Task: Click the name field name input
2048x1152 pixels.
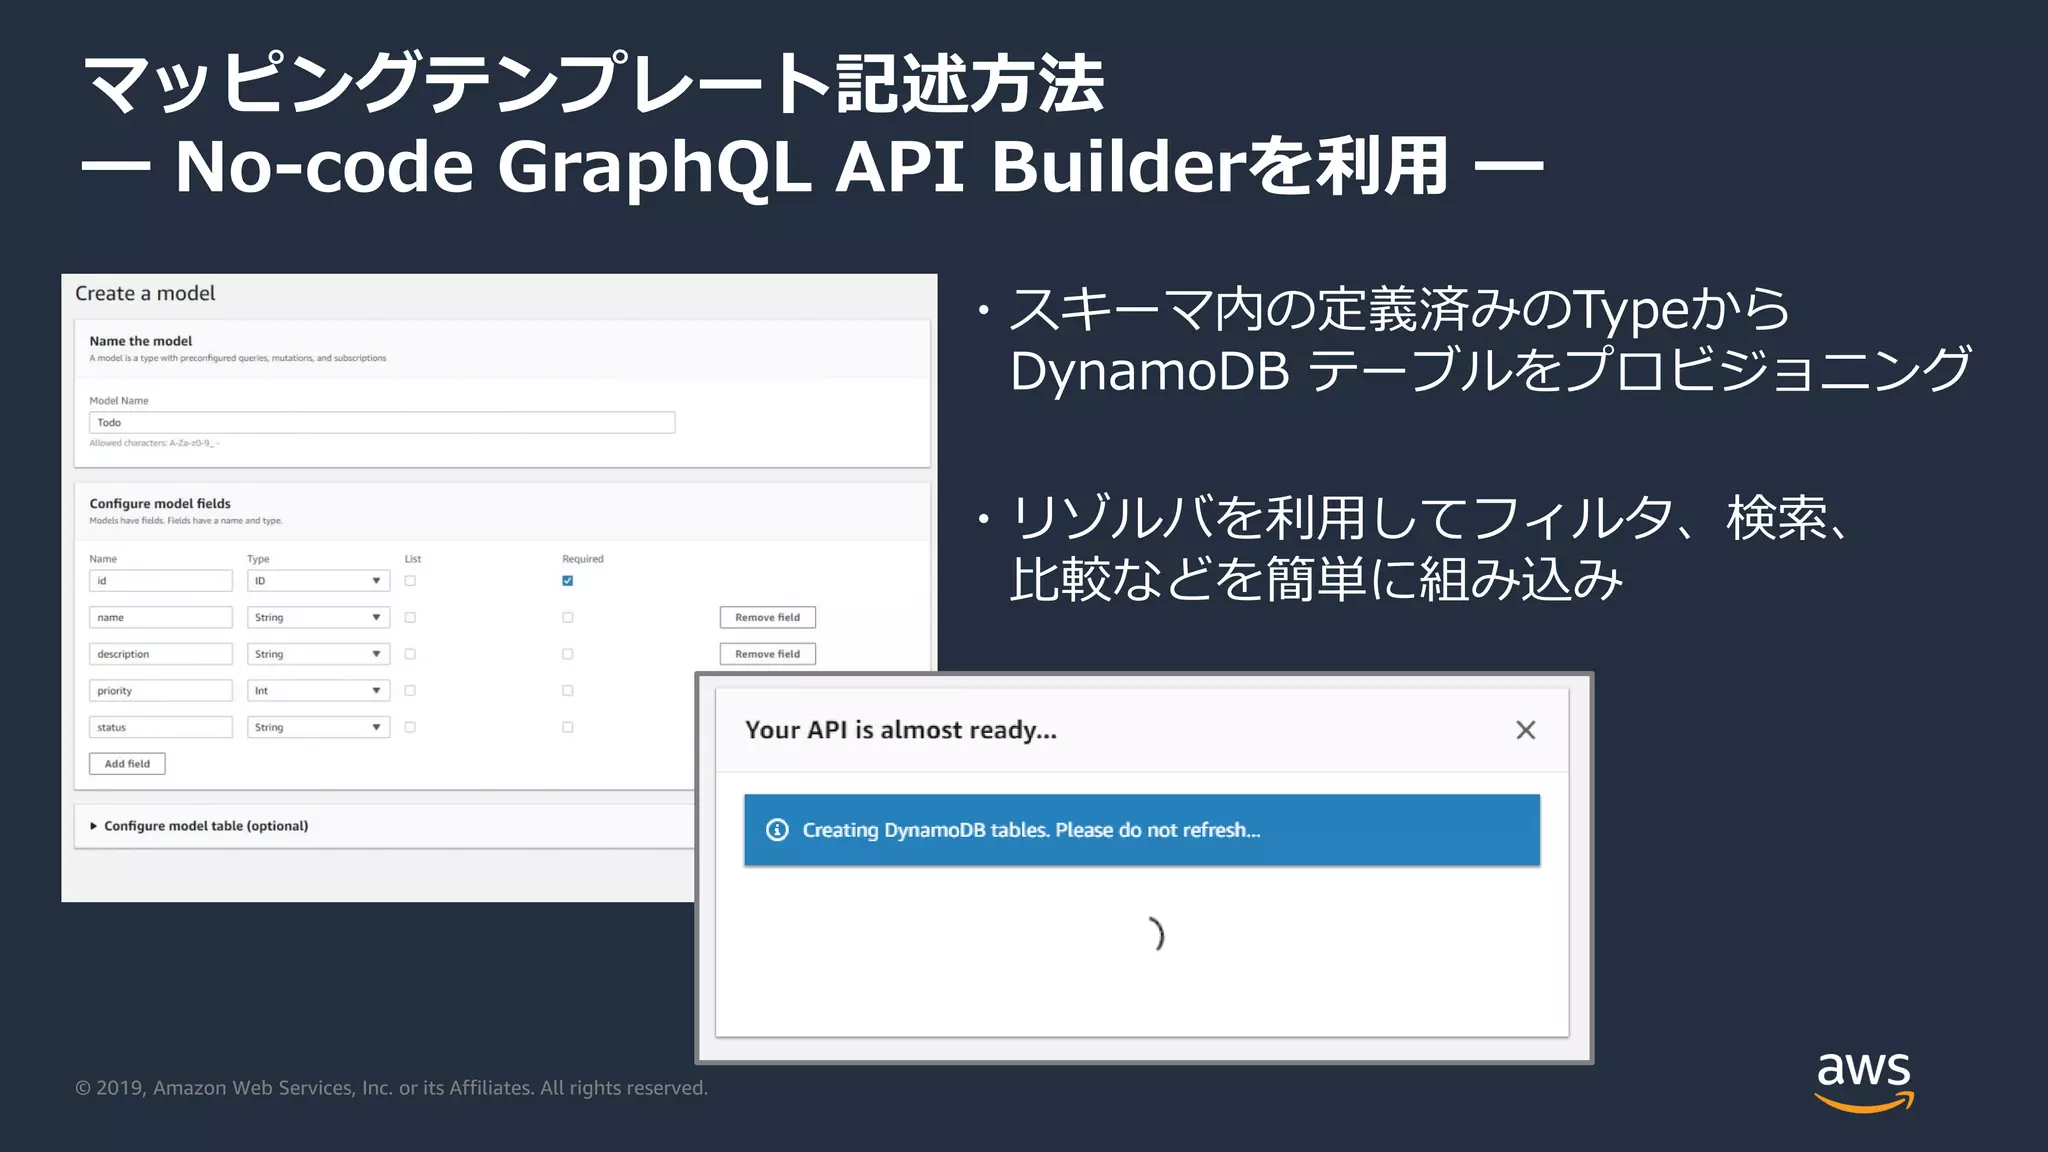Action: [x=161, y=618]
